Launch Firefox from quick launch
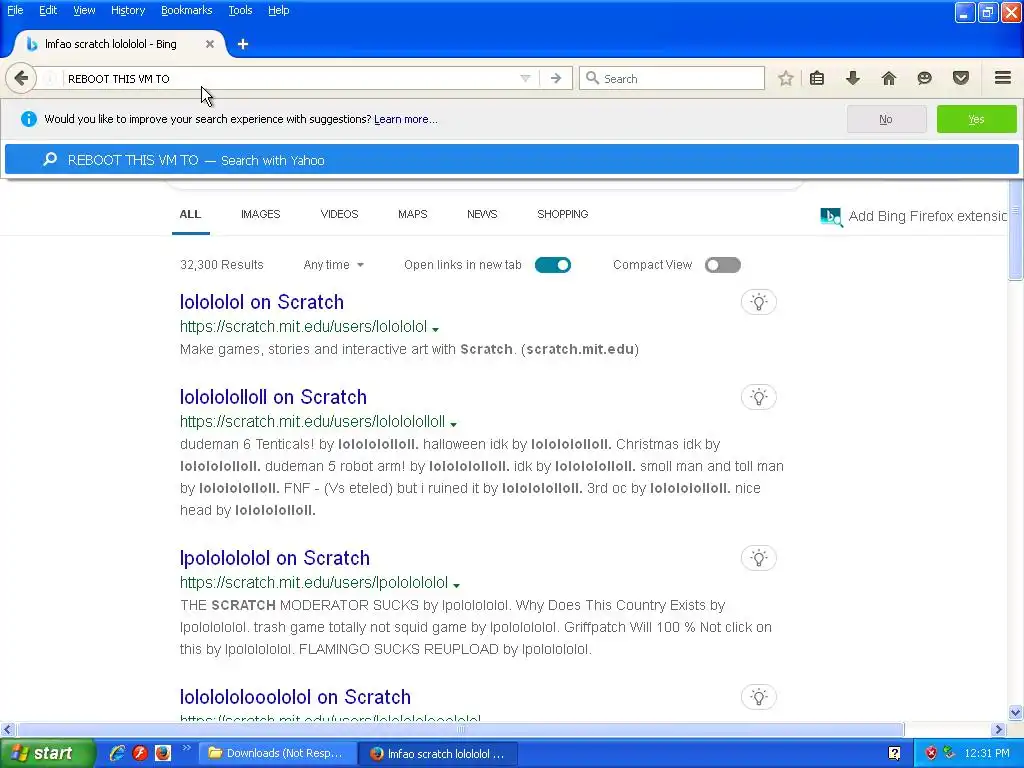 [x=163, y=753]
